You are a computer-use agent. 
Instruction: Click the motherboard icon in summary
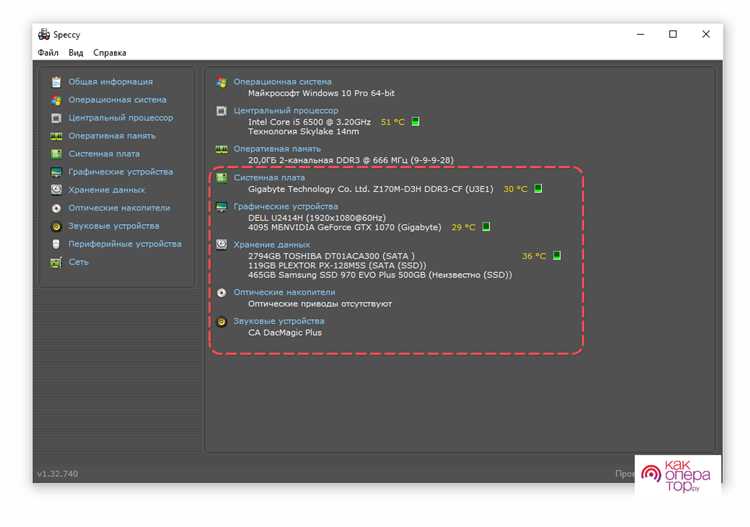click(x=221, y=178)
